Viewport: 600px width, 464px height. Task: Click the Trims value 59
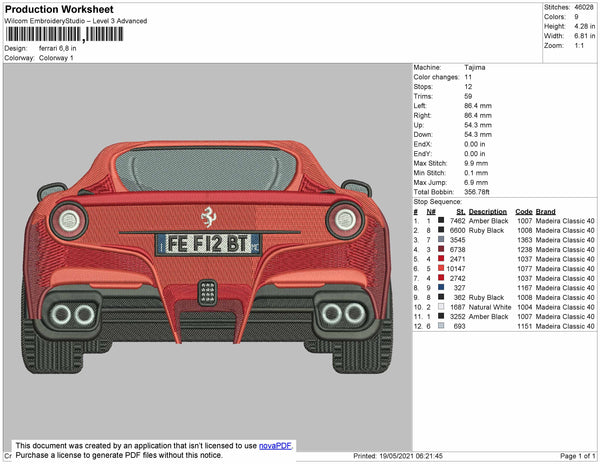click(x=468, y=96)
